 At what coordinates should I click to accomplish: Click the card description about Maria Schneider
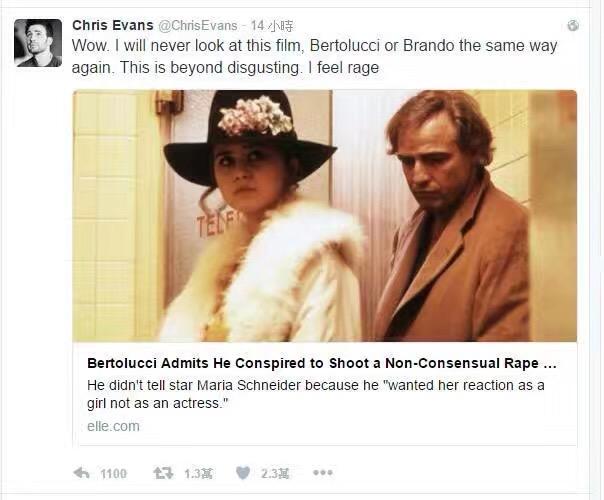(315, 394)
